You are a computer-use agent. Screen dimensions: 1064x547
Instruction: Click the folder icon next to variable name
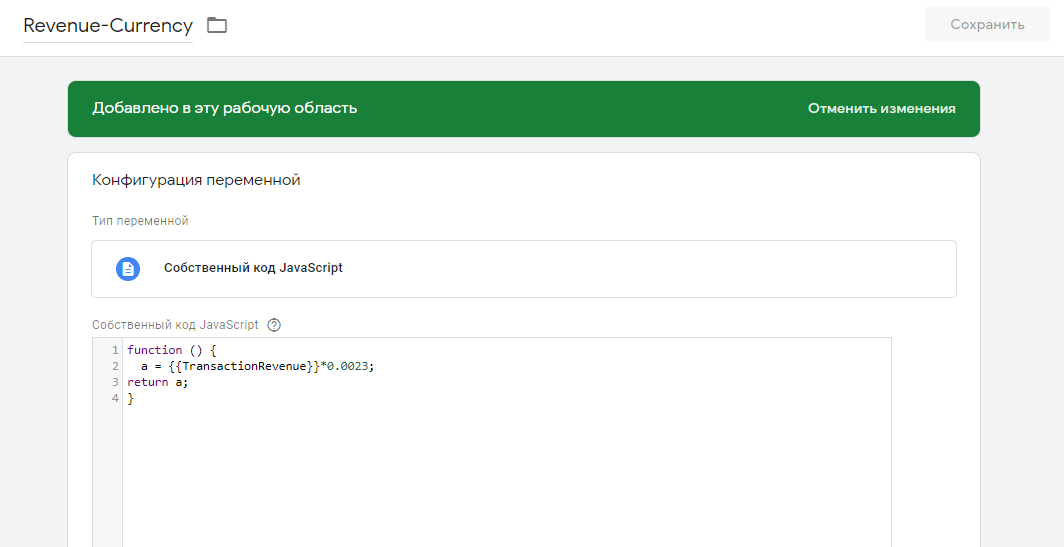click(x=216, y=25)
